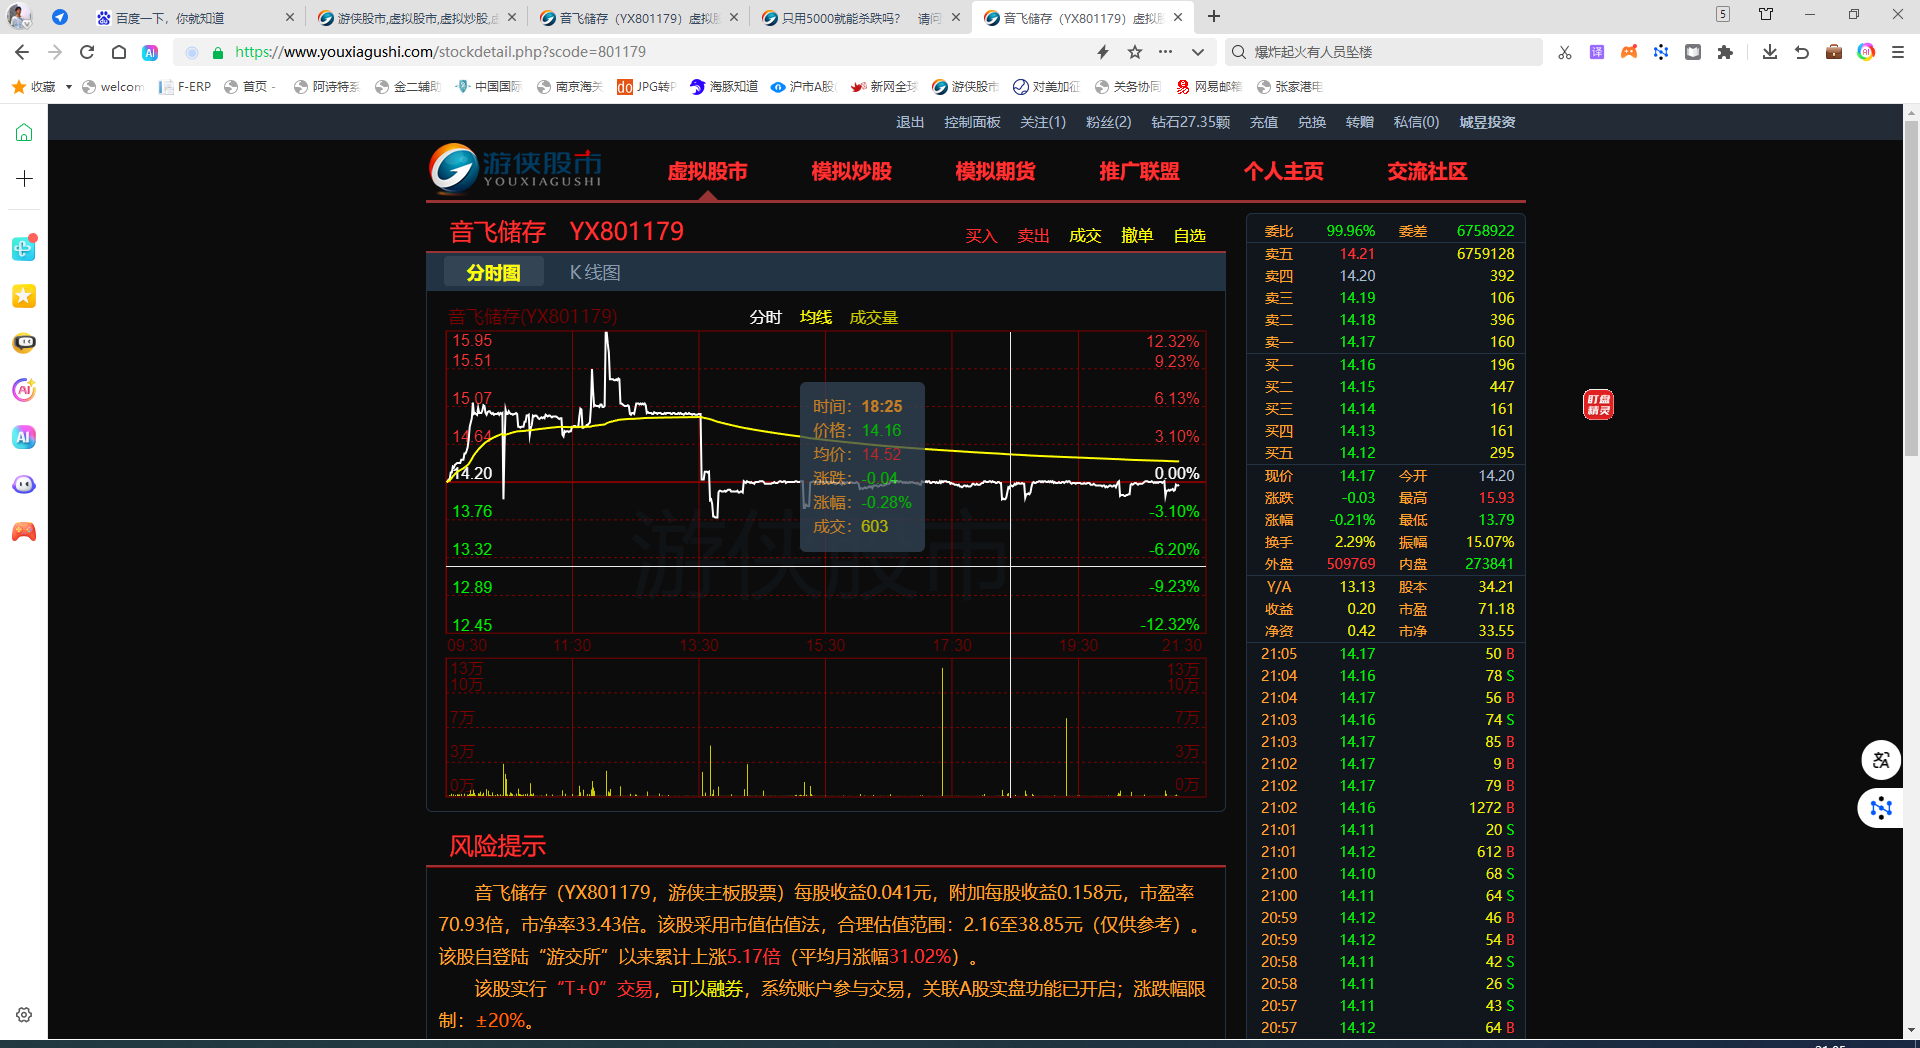Switch to the K线图 tab
This screenshot has height=1048, width=1920.
[x=595, y=272]
